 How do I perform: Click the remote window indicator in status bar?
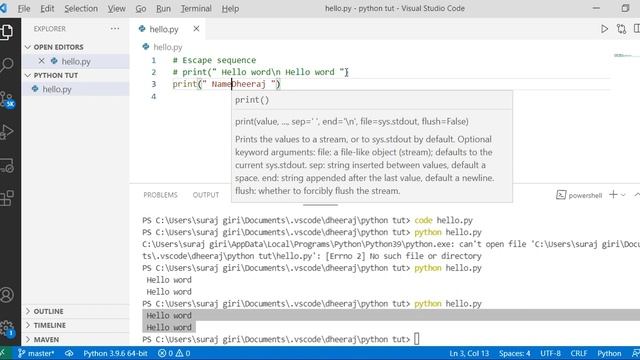3,353
